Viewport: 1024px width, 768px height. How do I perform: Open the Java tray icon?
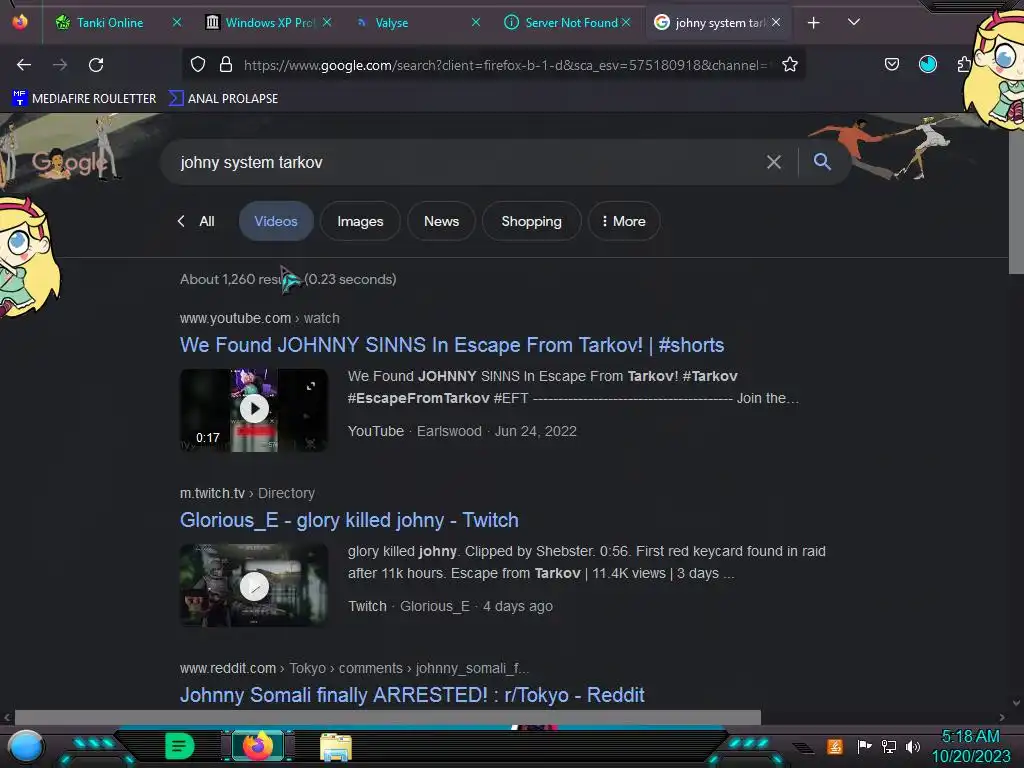click(x=834, y=746)
